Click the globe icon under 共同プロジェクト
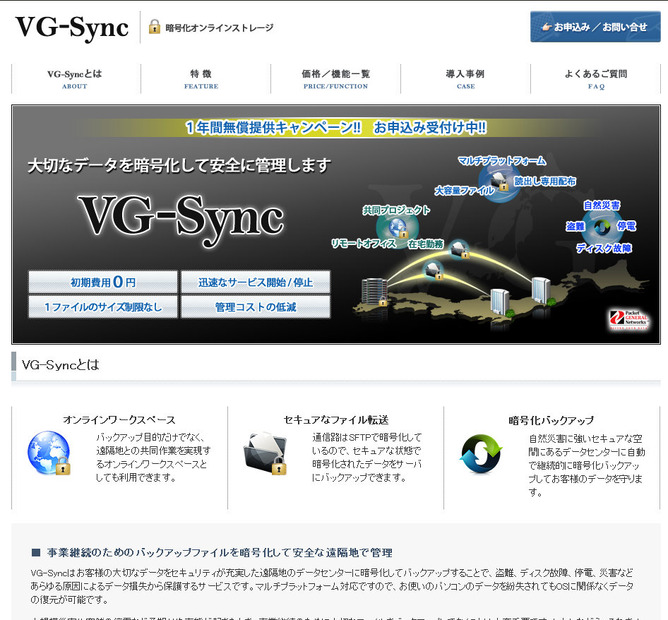The height and width of the screenshot is (620, 668). click(398, 228)
